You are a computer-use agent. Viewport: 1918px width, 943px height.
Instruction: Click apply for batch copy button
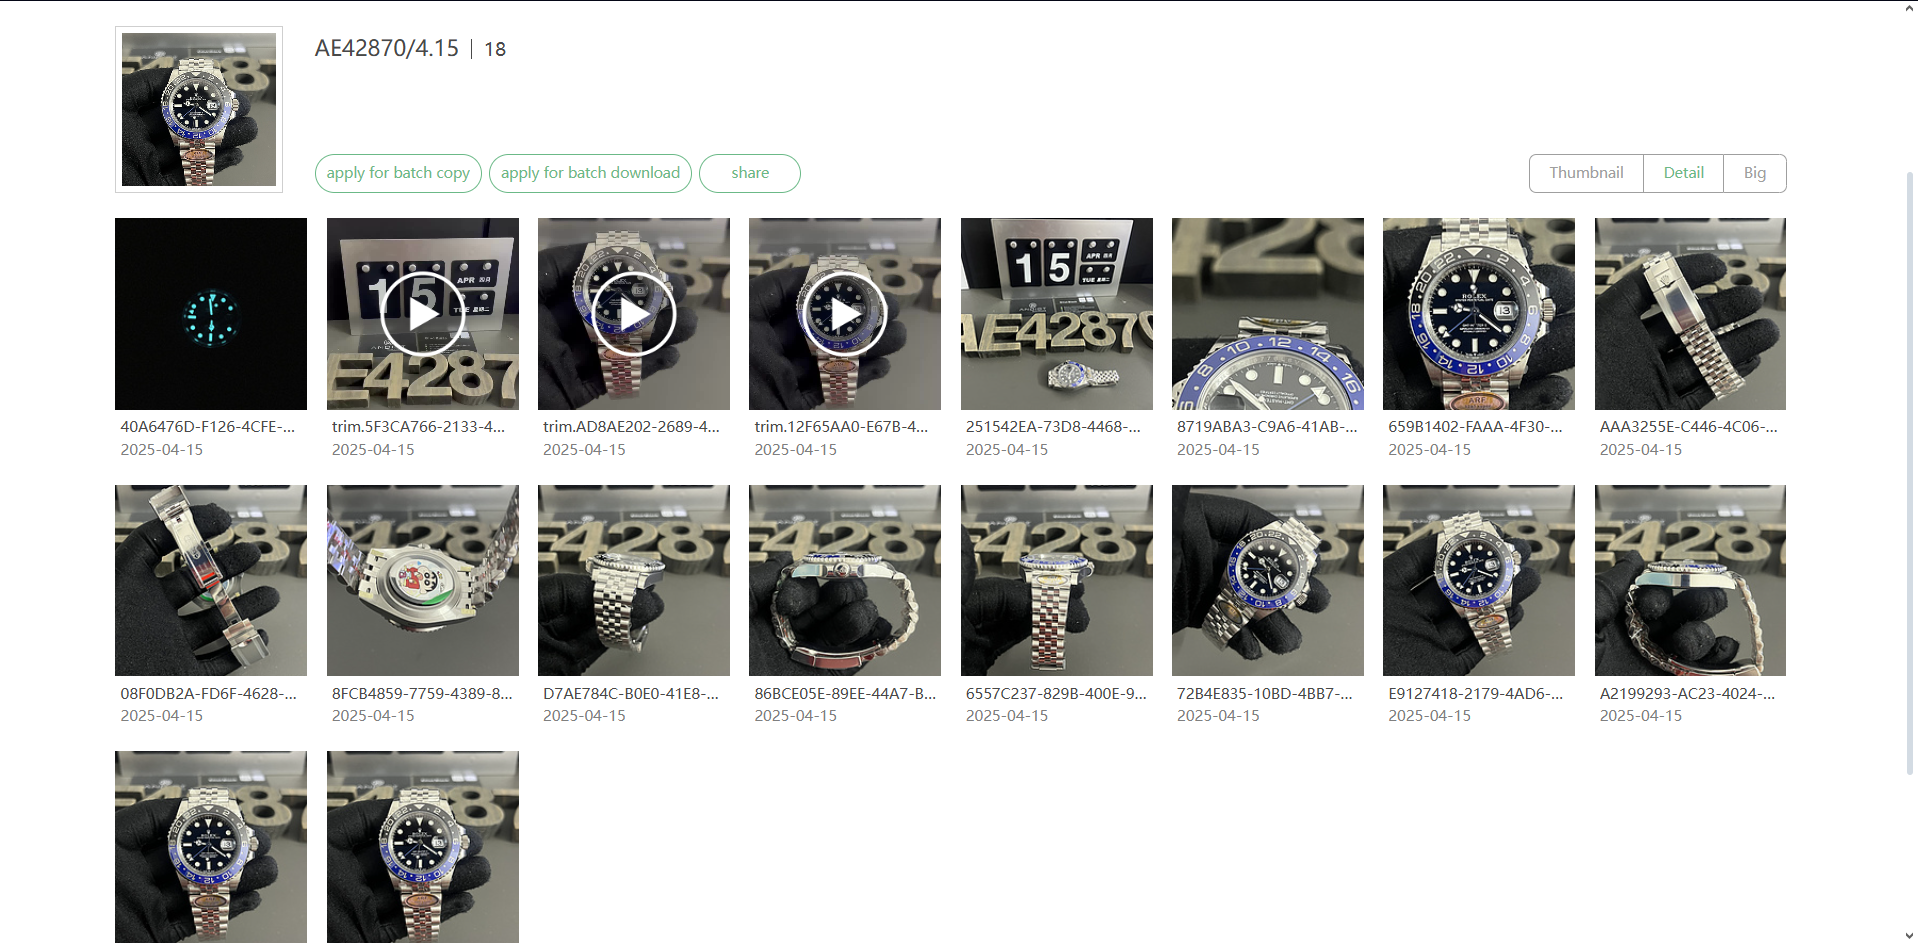[398, 173]
